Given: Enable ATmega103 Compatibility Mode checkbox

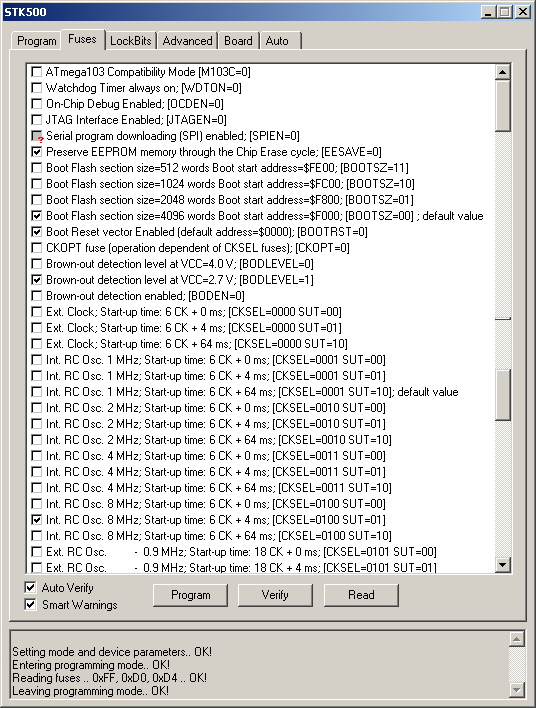Looking at the screenshot, I should pyautogui.click(x=36, y=72).
